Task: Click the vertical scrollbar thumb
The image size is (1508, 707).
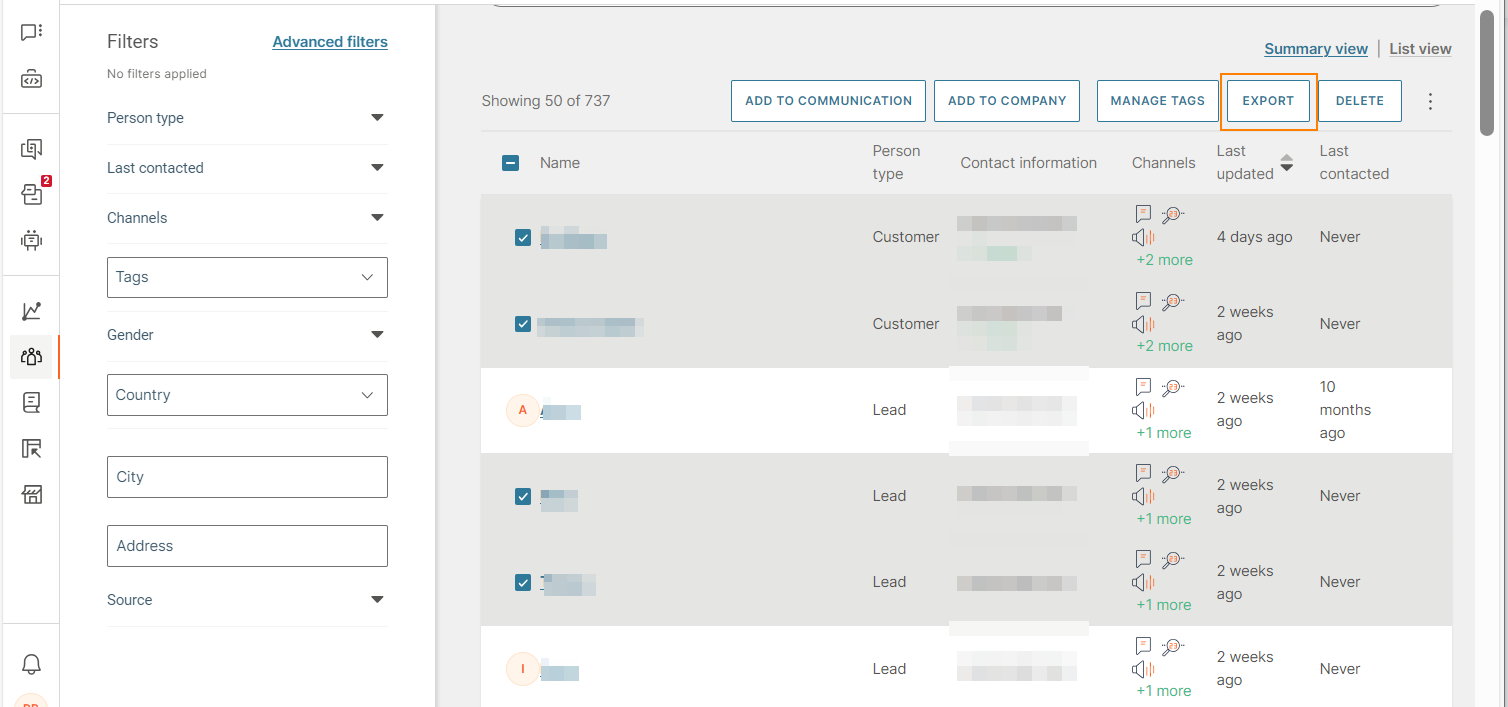Action: [1487, 70]
